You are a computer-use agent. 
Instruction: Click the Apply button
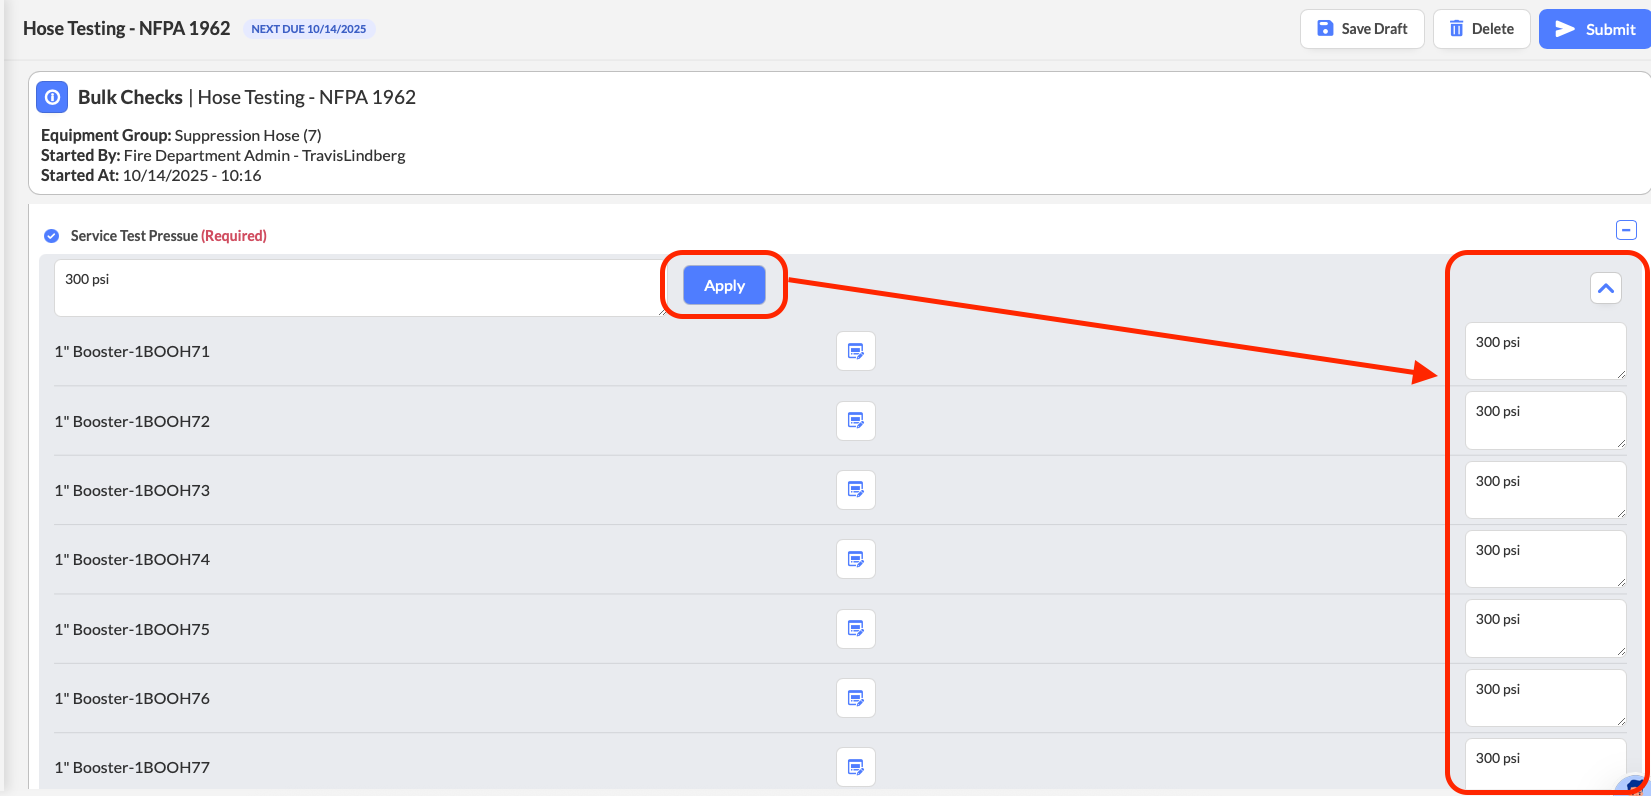coord(724,285)
